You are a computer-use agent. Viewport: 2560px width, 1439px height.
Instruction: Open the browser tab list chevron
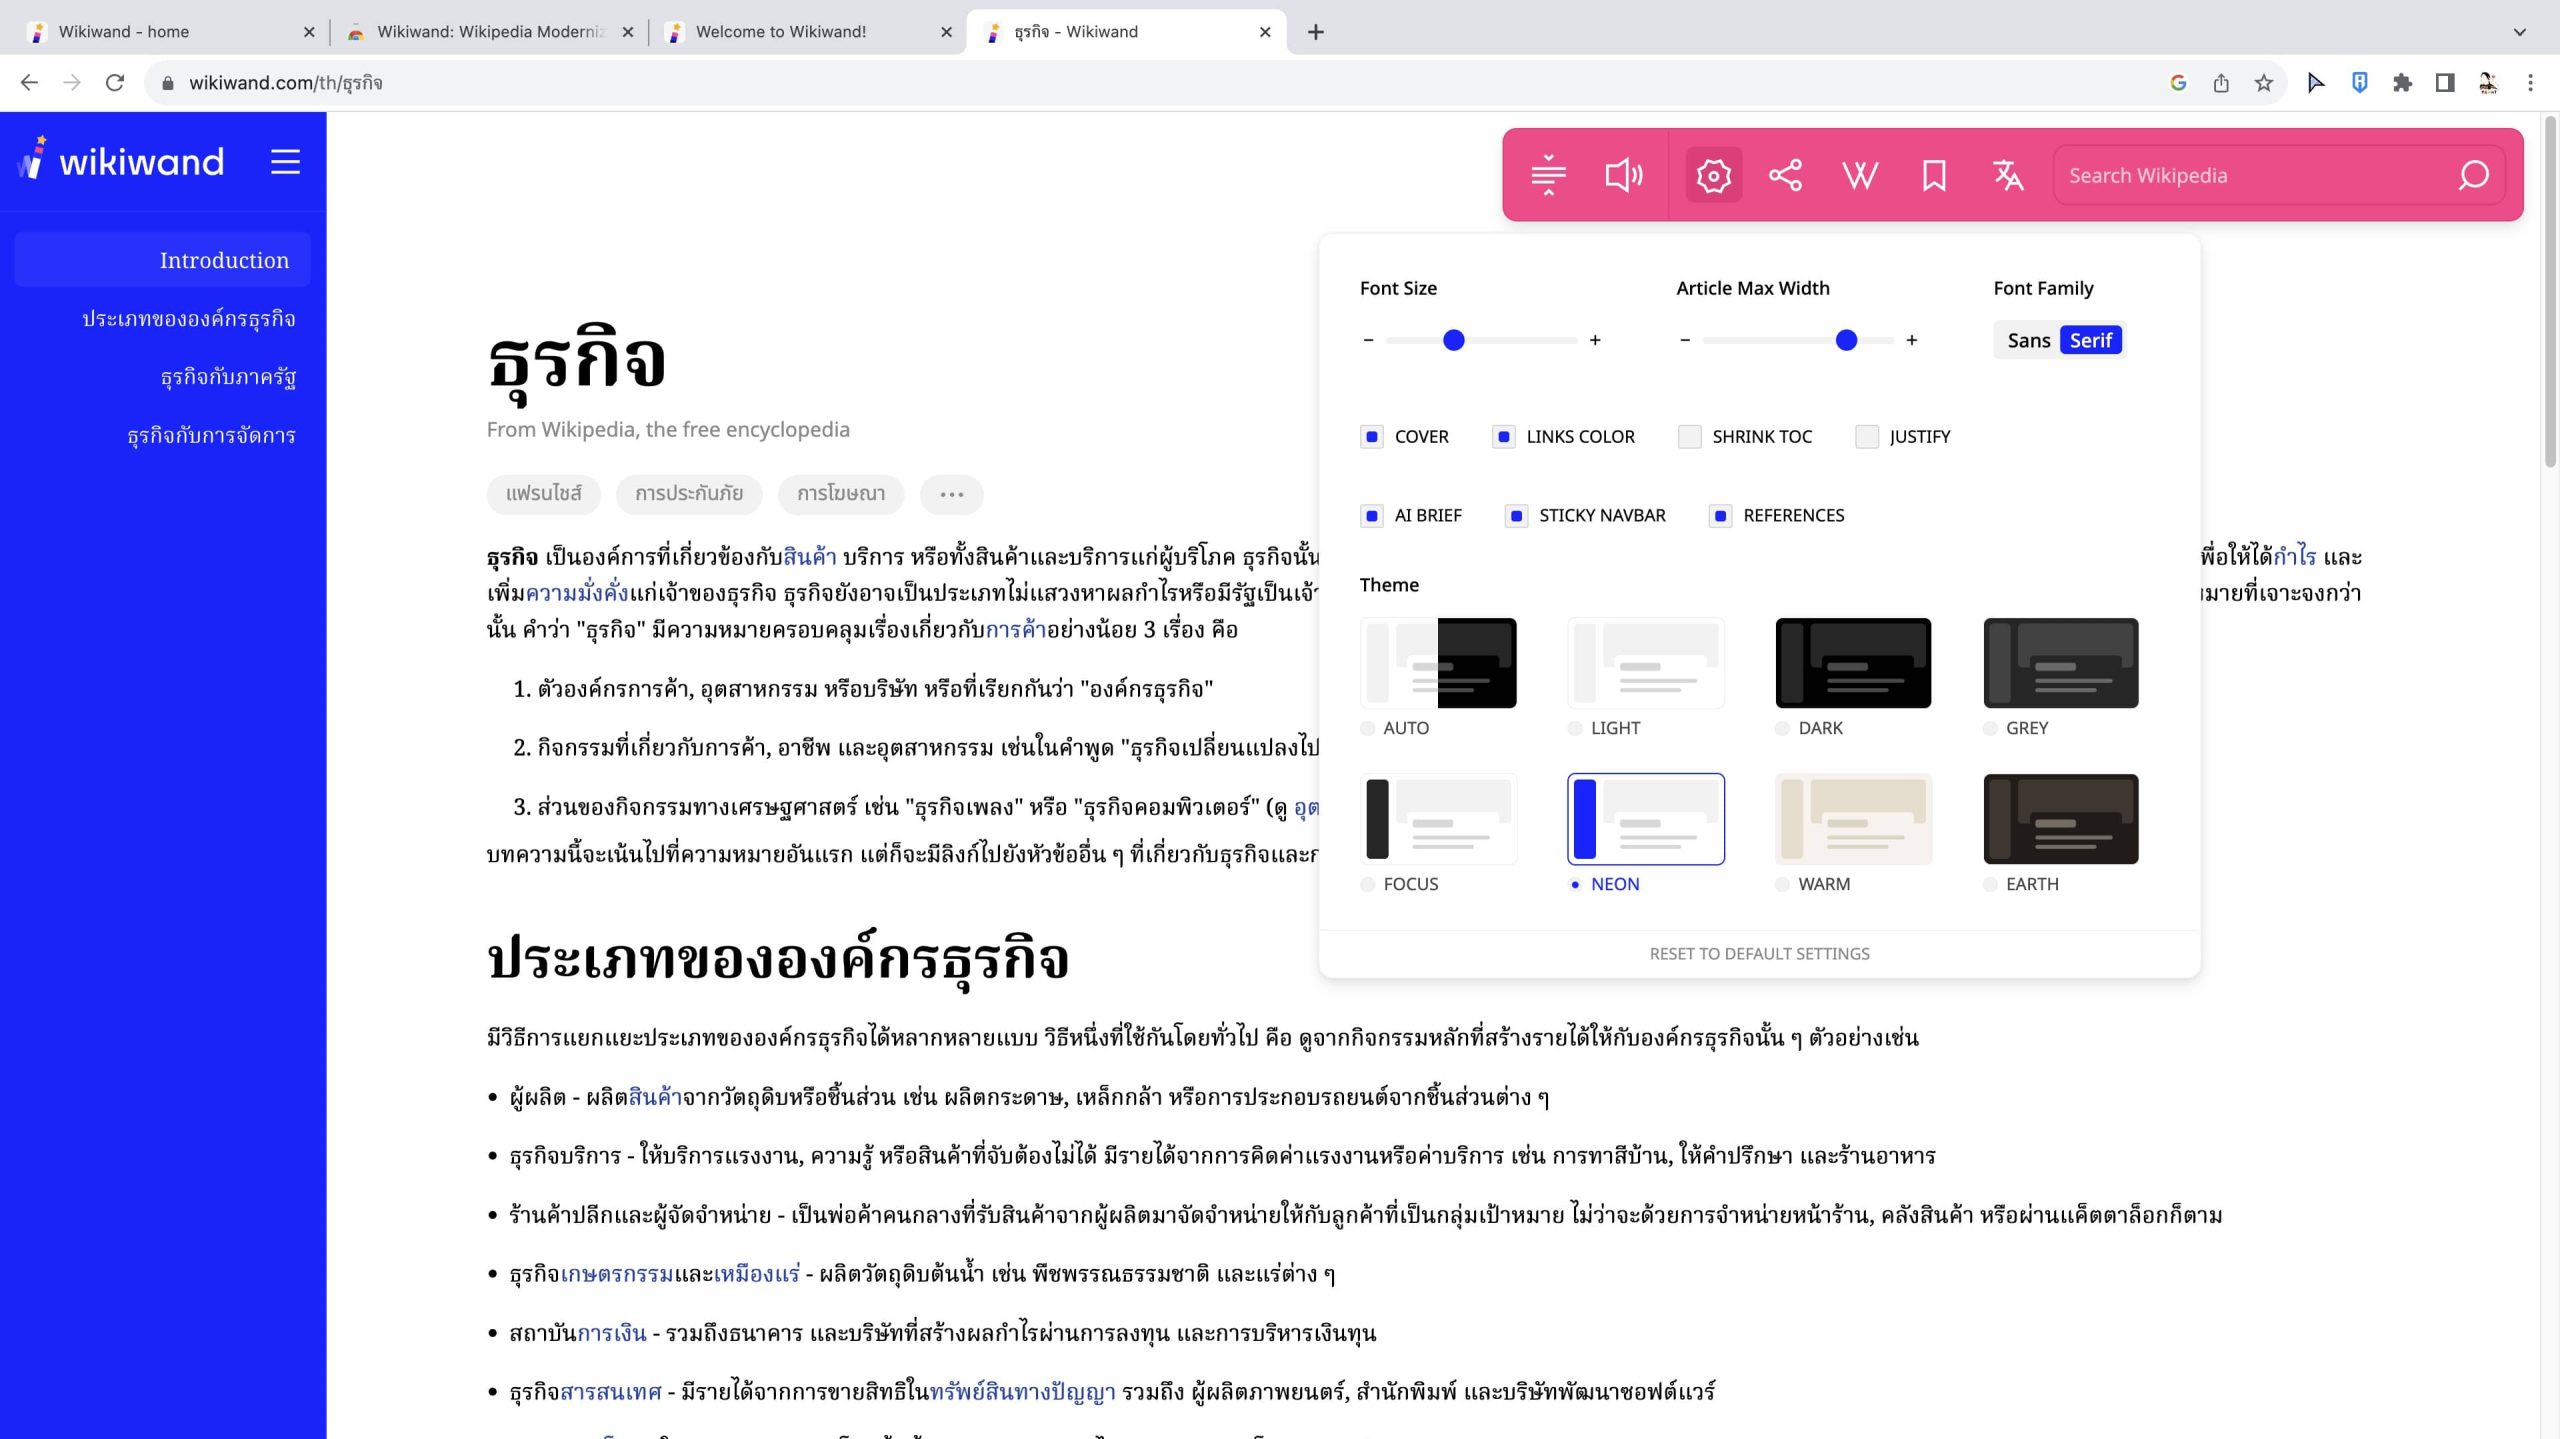(2519, 32)
